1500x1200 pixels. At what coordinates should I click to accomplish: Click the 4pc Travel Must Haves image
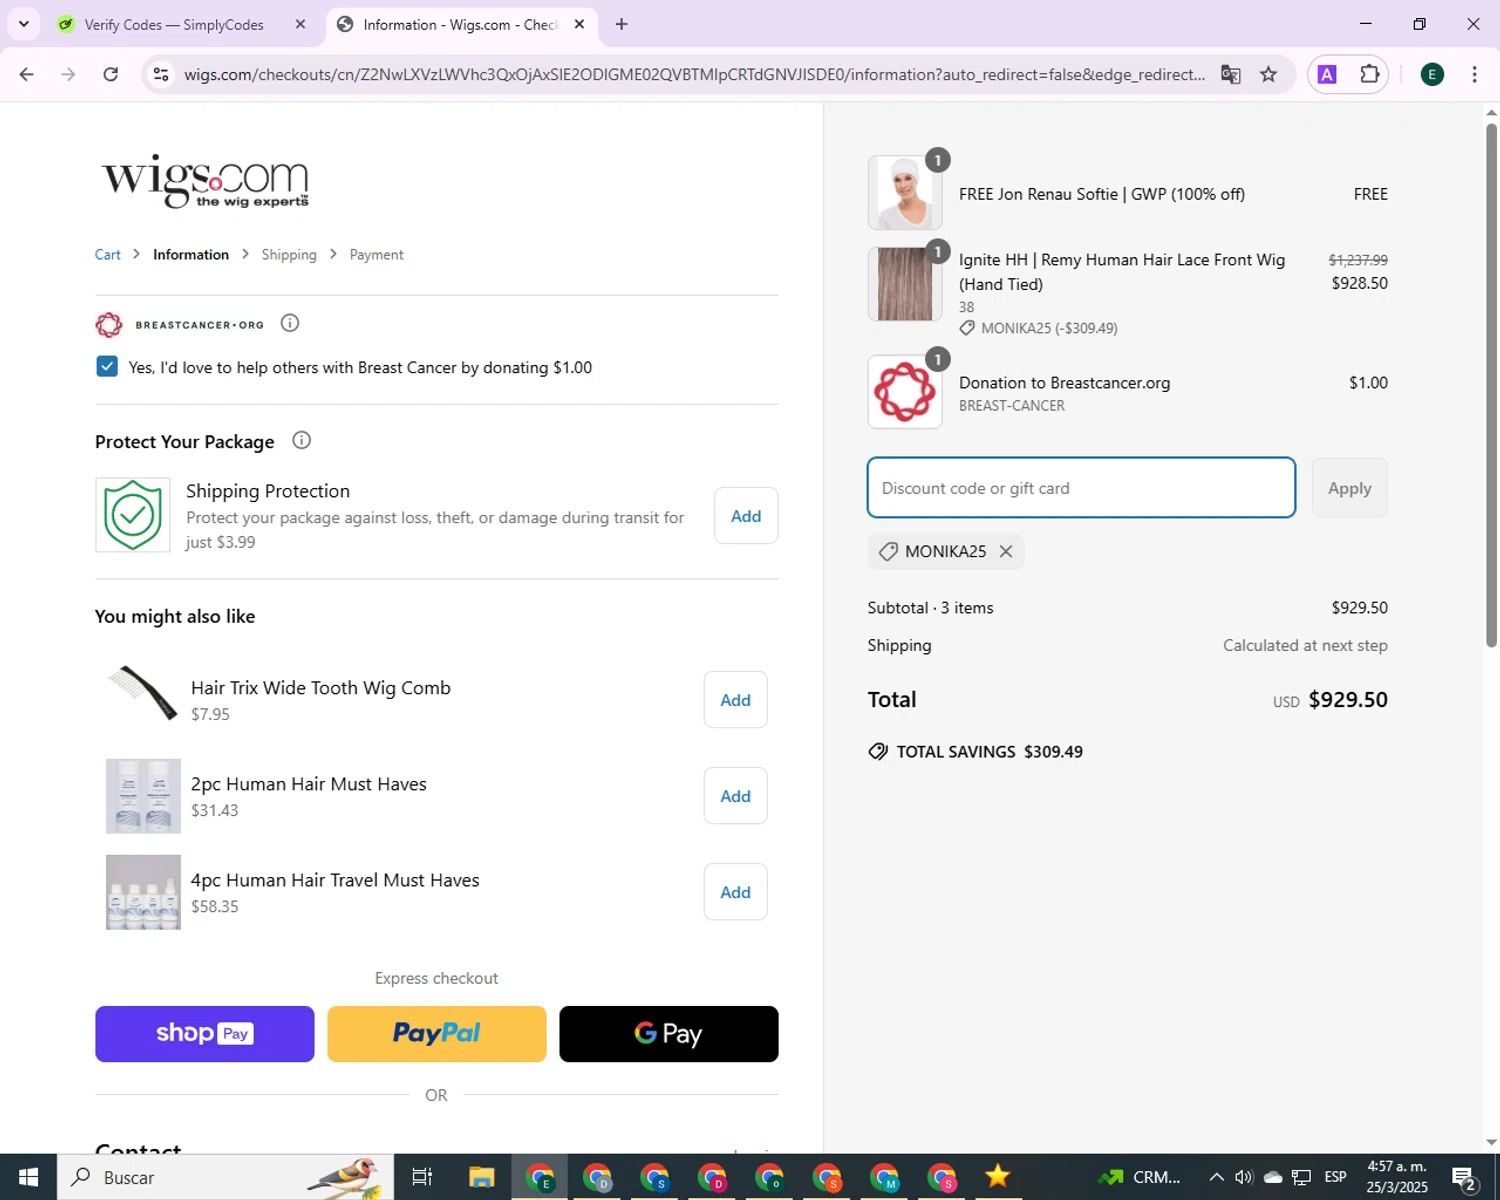pos(143,892)
